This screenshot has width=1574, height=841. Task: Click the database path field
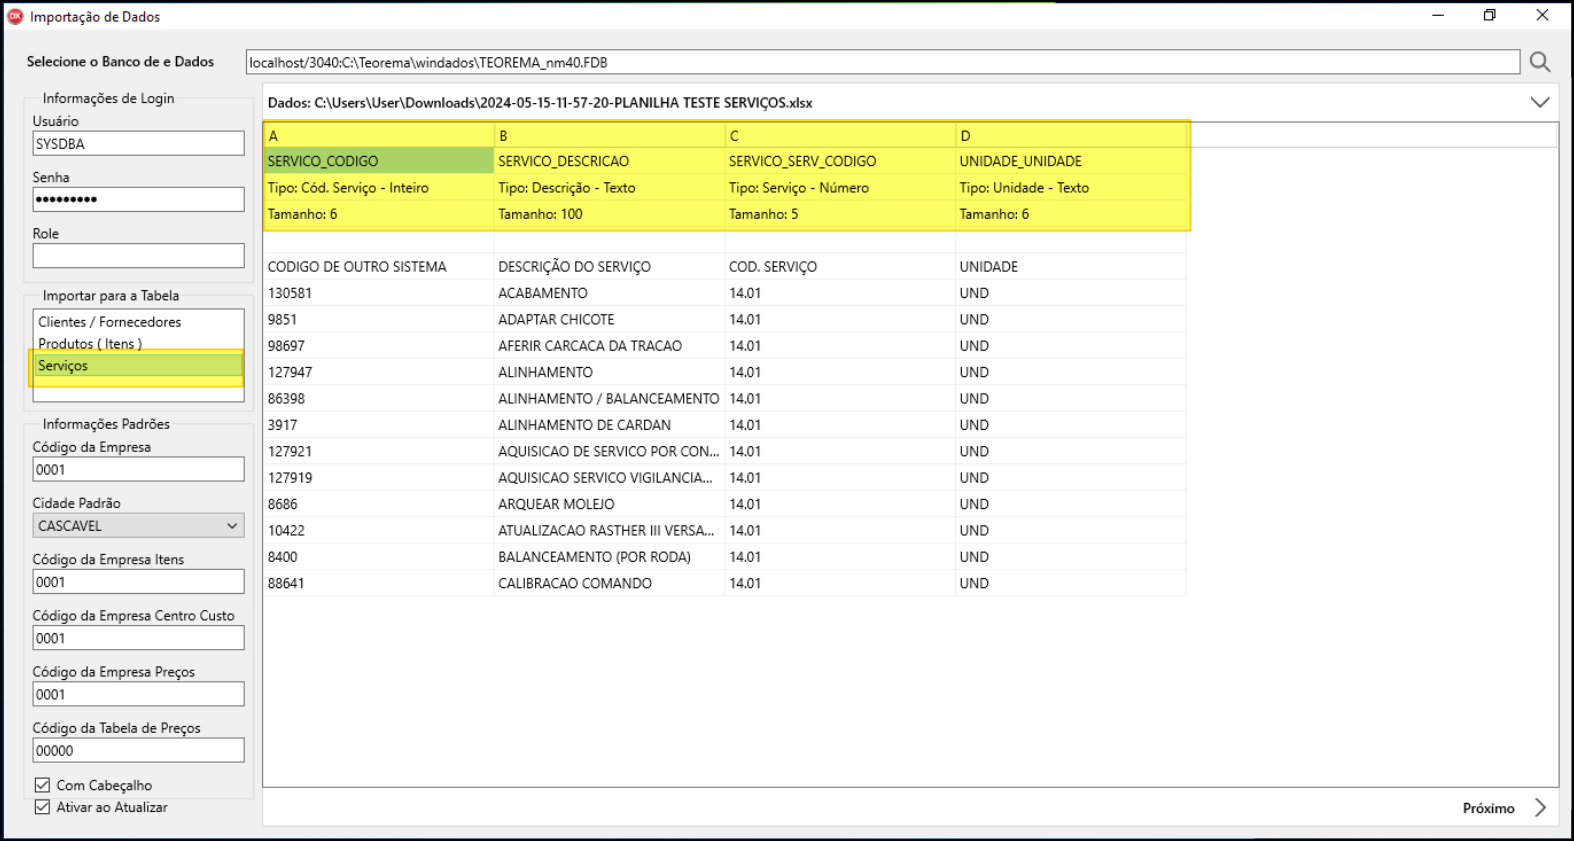883,62
